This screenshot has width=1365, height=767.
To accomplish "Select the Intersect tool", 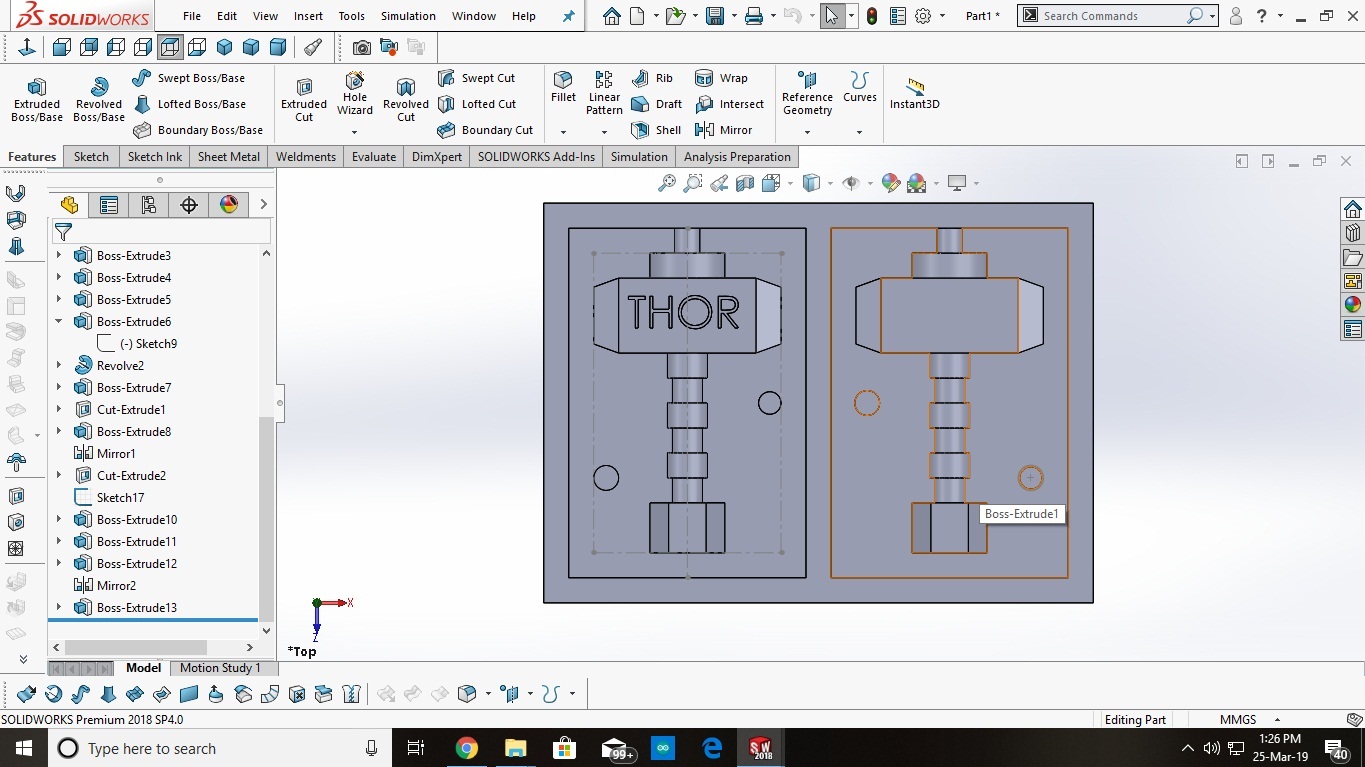I will [729, 104].
